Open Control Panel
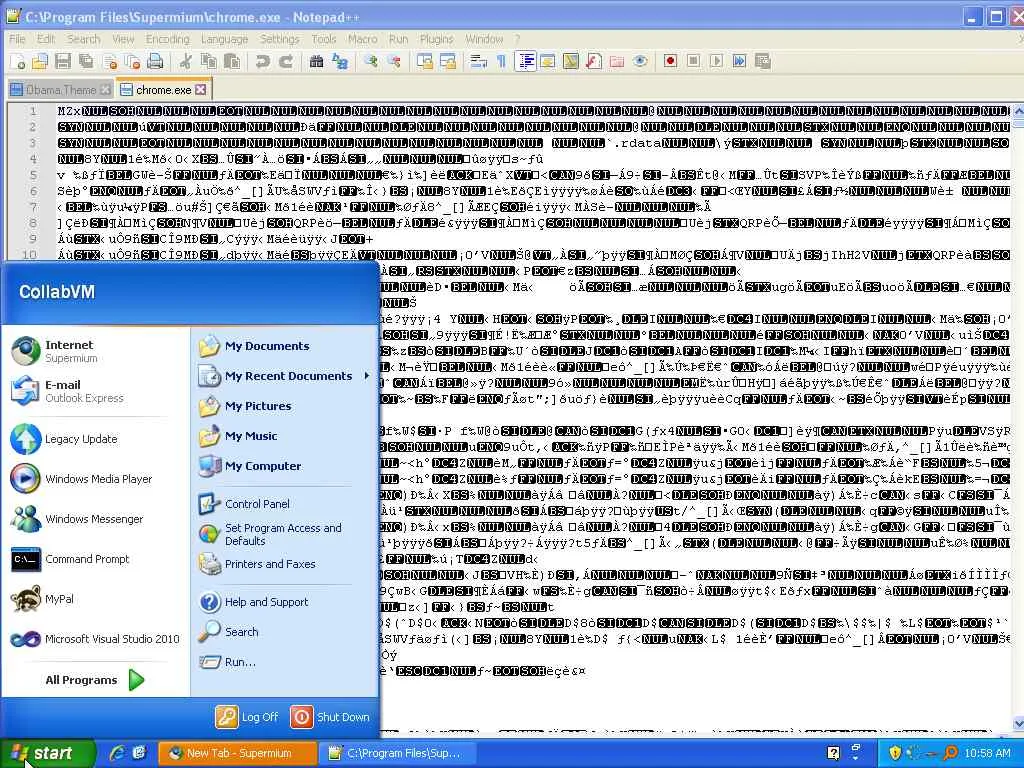The image size is (1024, 768). tap(284, 504)
